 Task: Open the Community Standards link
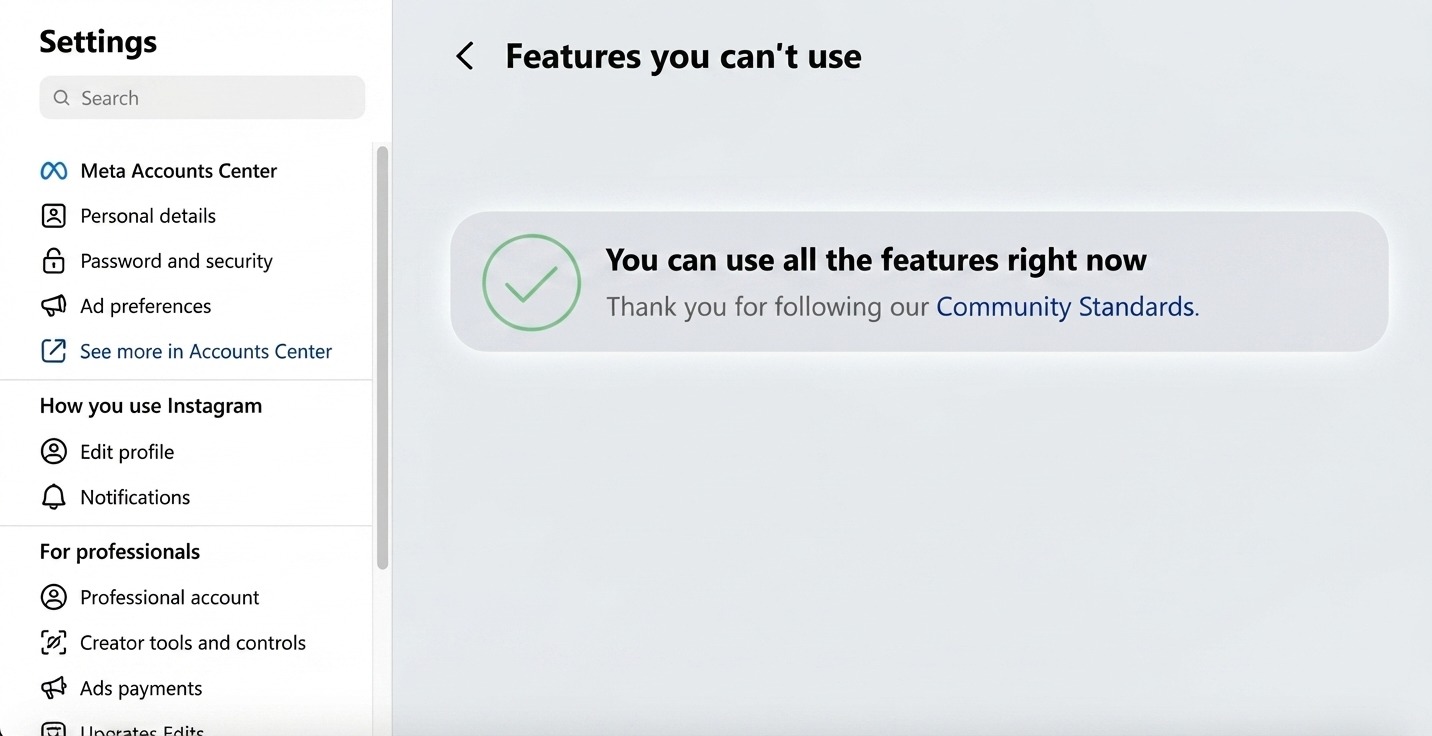click(1065, 306)
